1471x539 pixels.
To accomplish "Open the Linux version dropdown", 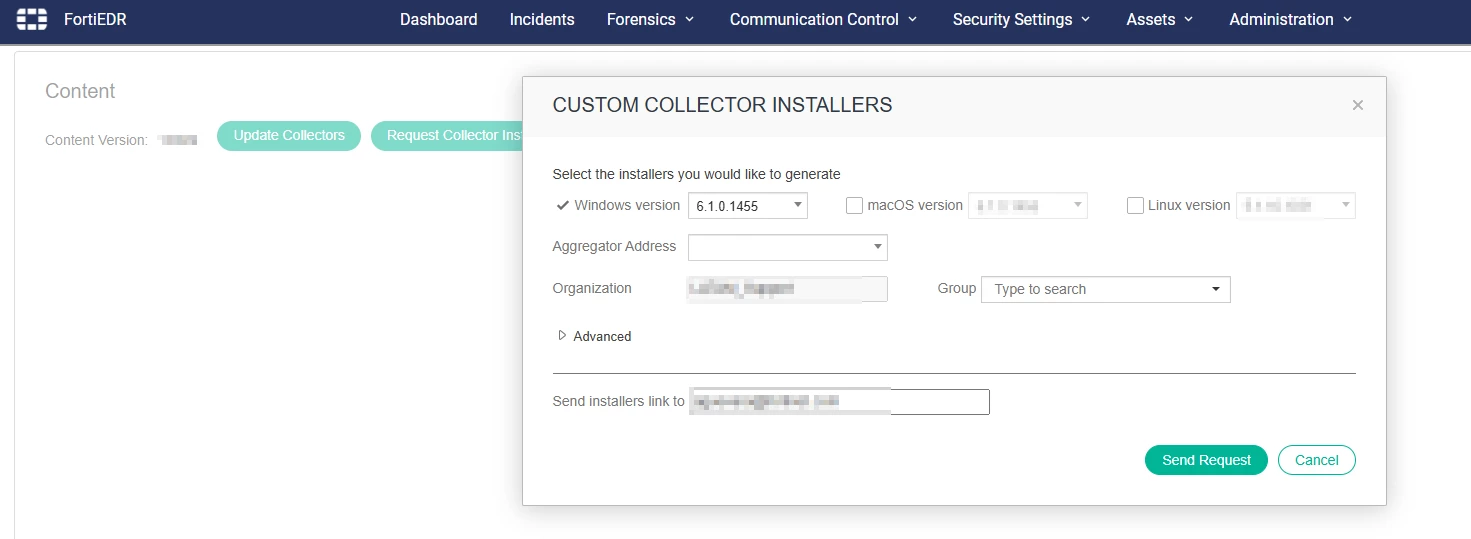I will (1296, 206).
